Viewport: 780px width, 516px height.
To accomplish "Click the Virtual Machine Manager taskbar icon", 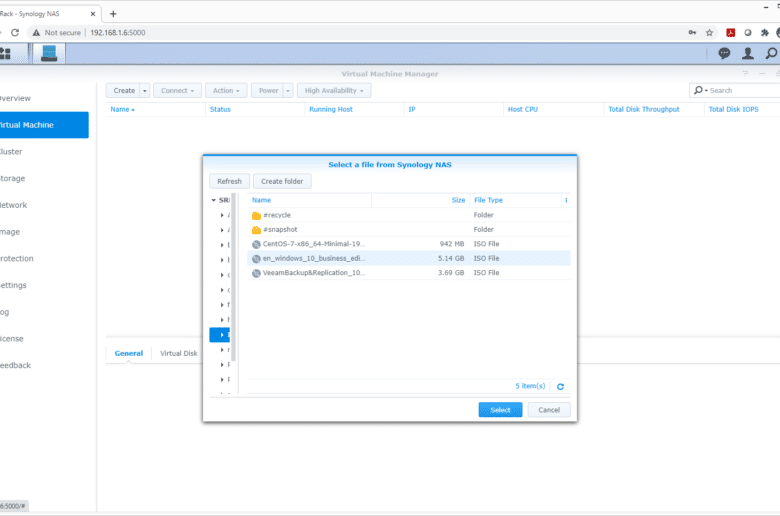I will 49,53.
